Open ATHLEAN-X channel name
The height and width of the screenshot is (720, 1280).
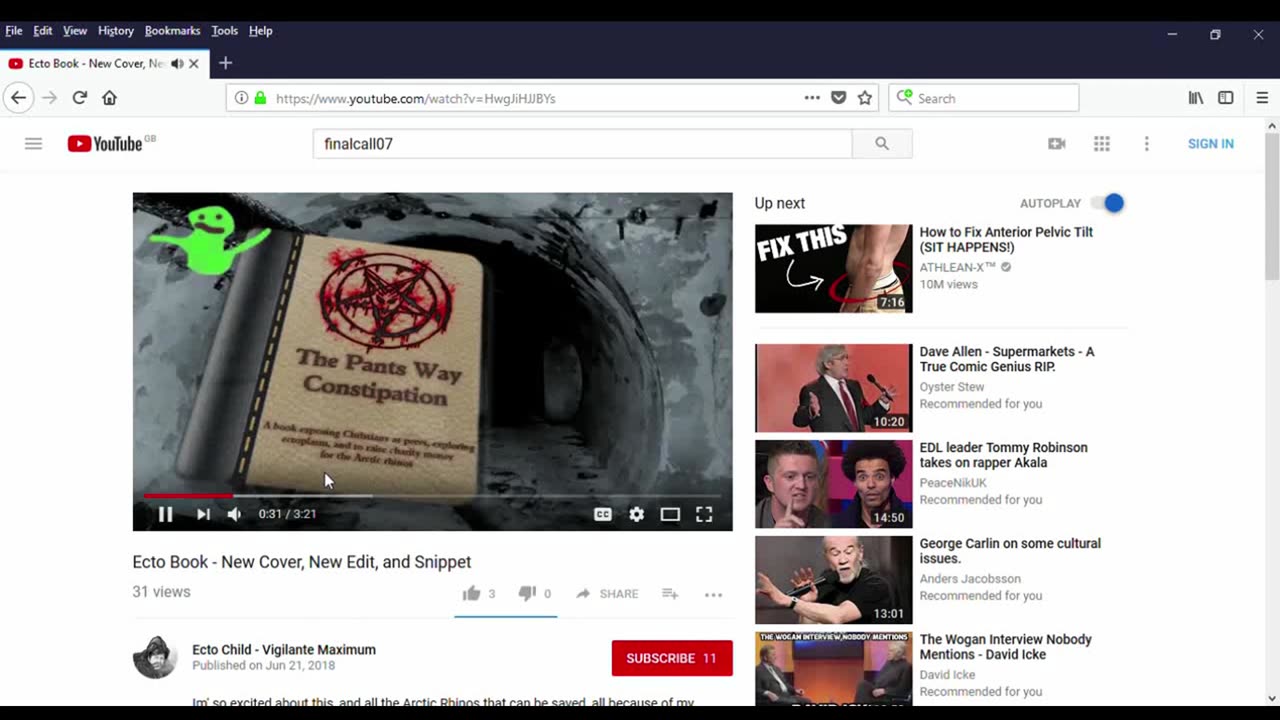958,267
